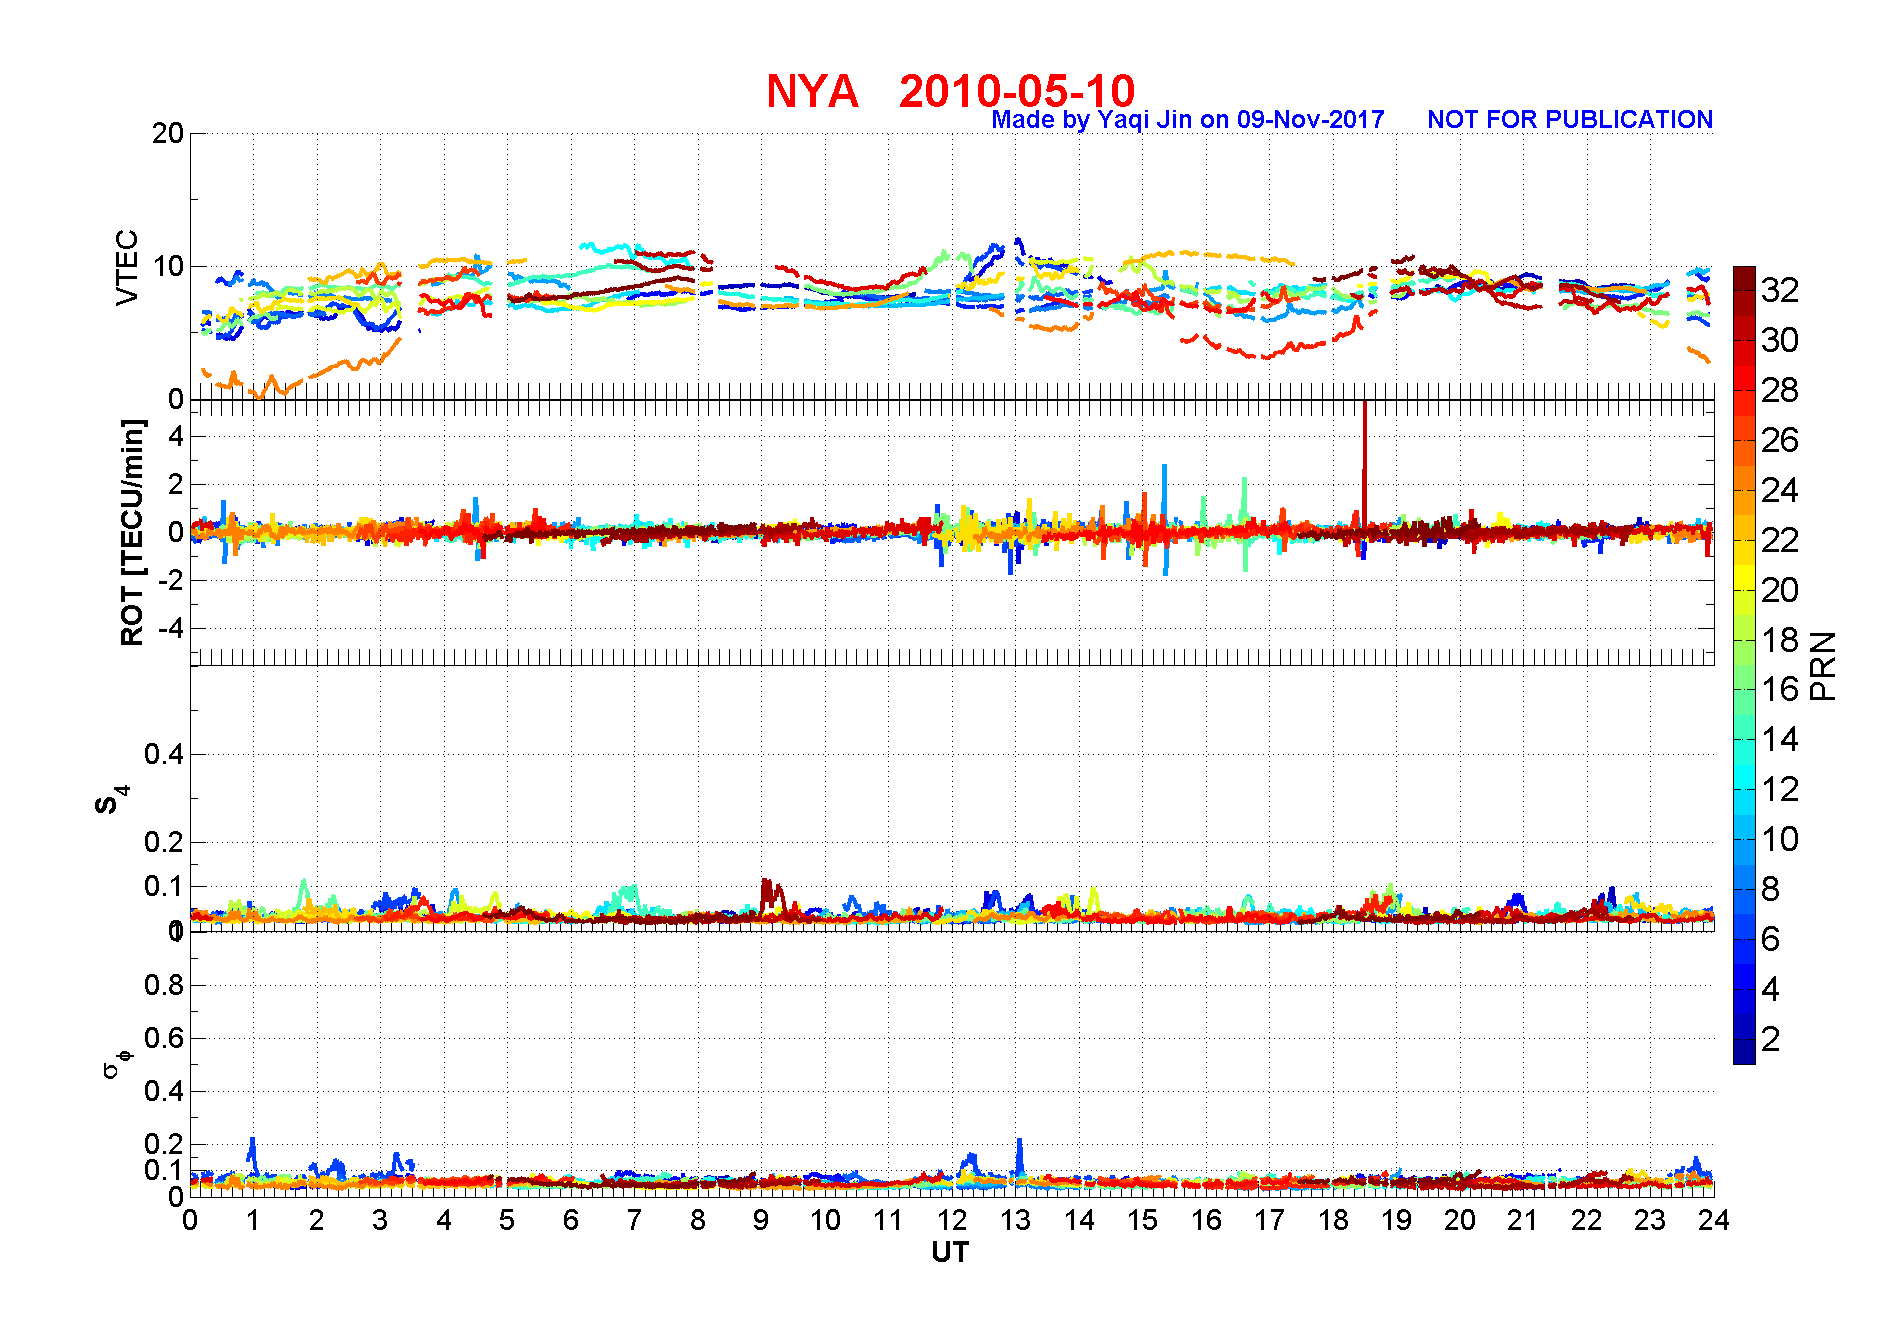The height and width of the screenshot is (1330, 1904).
Task: Click the UT x-axis tick label "7"
Action: pyautogui.click(x=634, y=1220)
